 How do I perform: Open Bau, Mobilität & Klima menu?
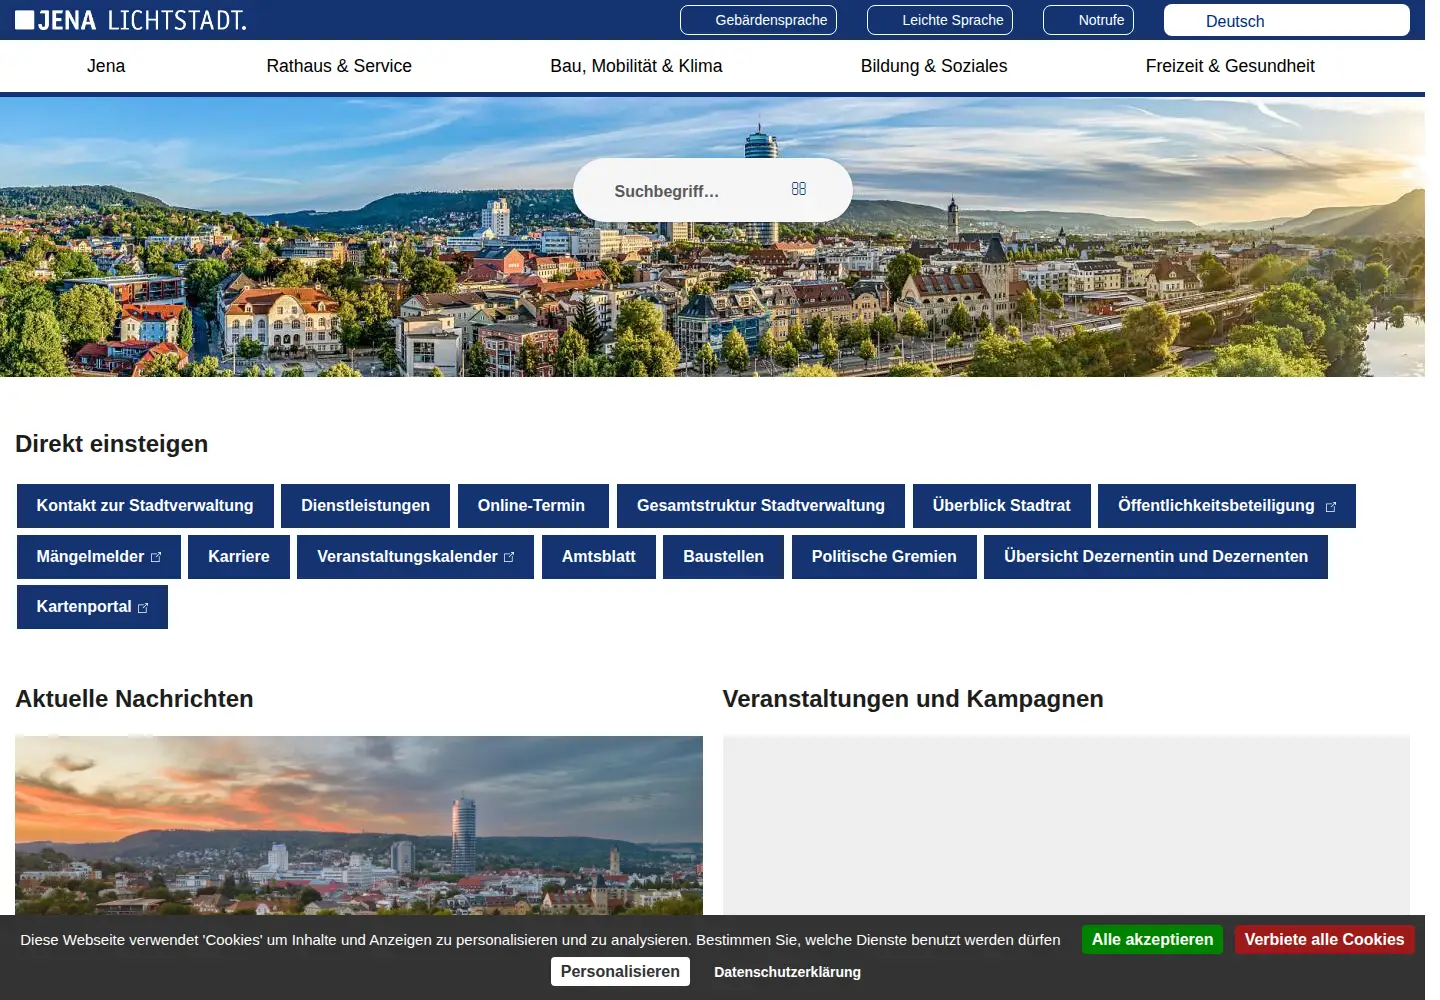pos(636,66)
